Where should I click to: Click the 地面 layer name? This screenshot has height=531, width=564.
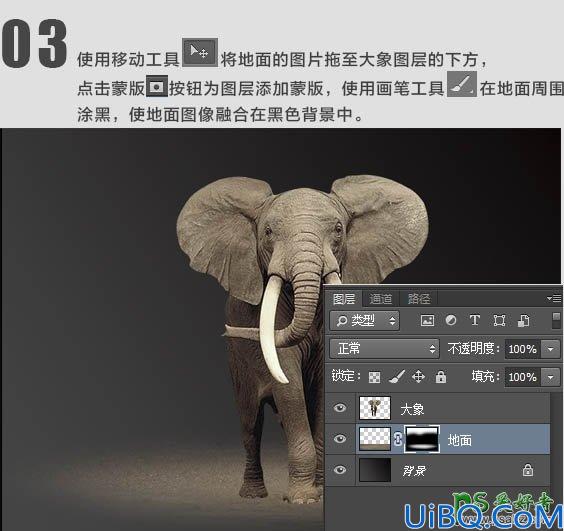click(x=459, y=440)
